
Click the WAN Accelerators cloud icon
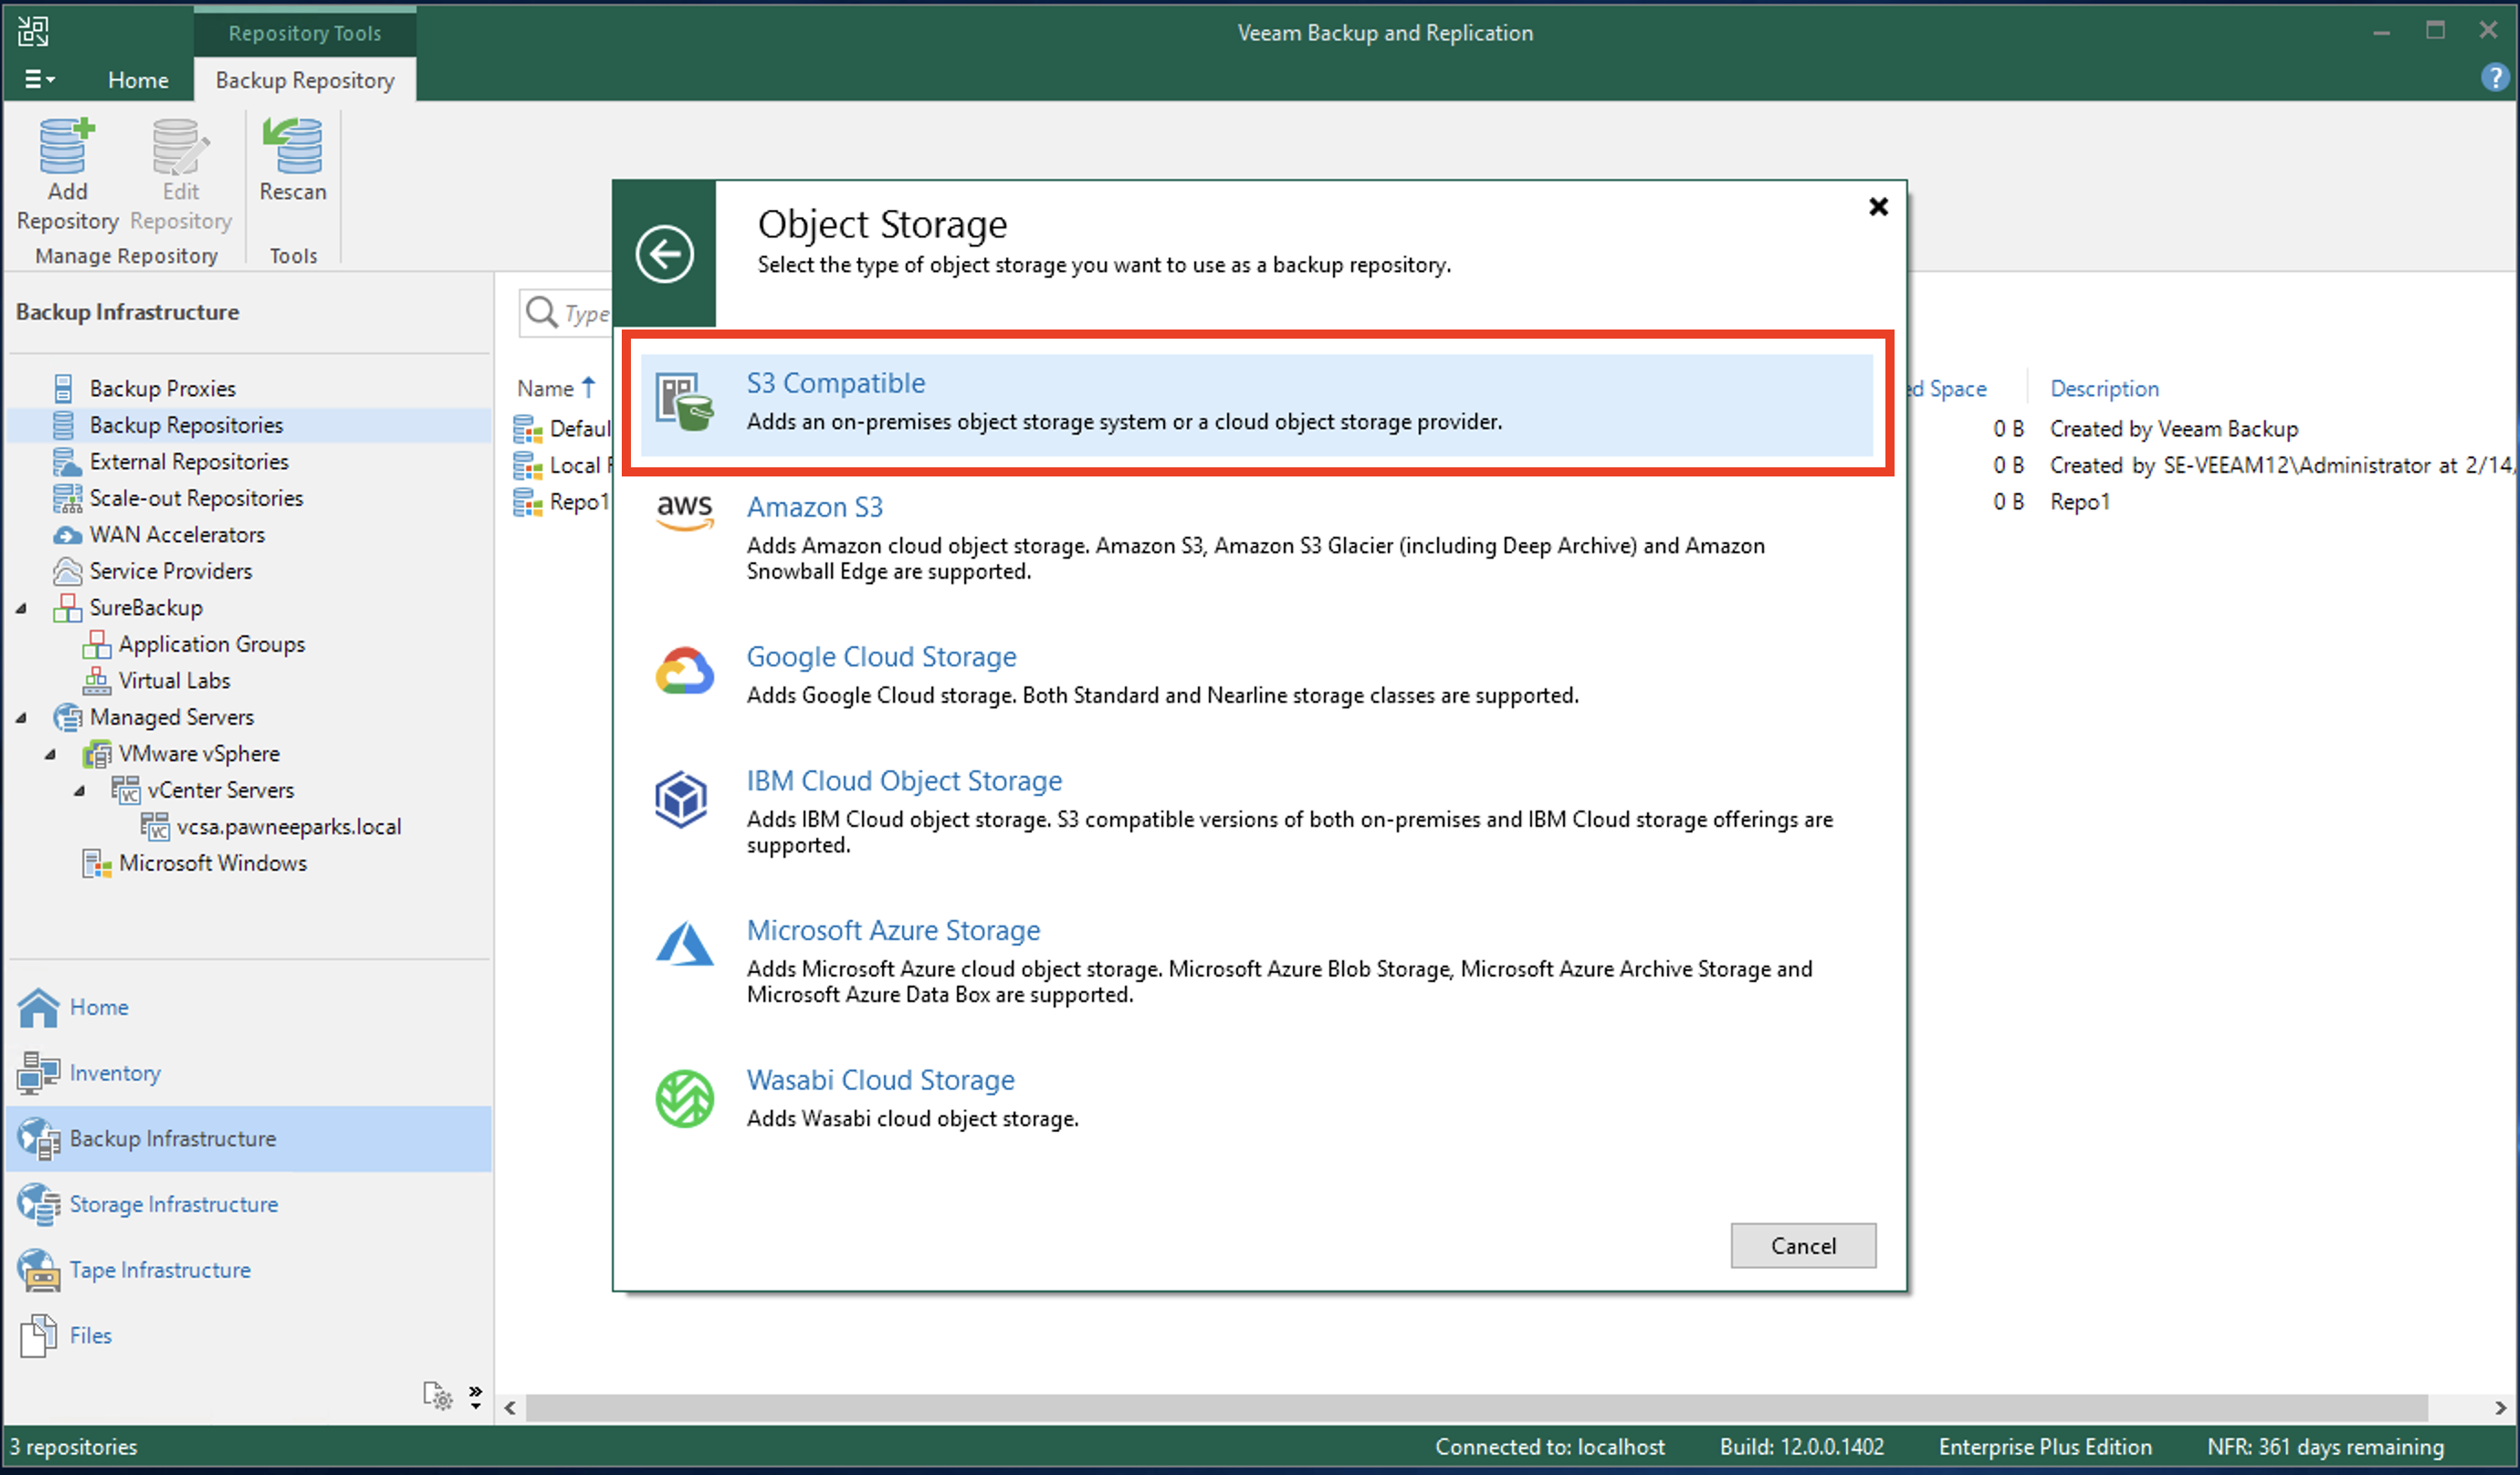67,535
